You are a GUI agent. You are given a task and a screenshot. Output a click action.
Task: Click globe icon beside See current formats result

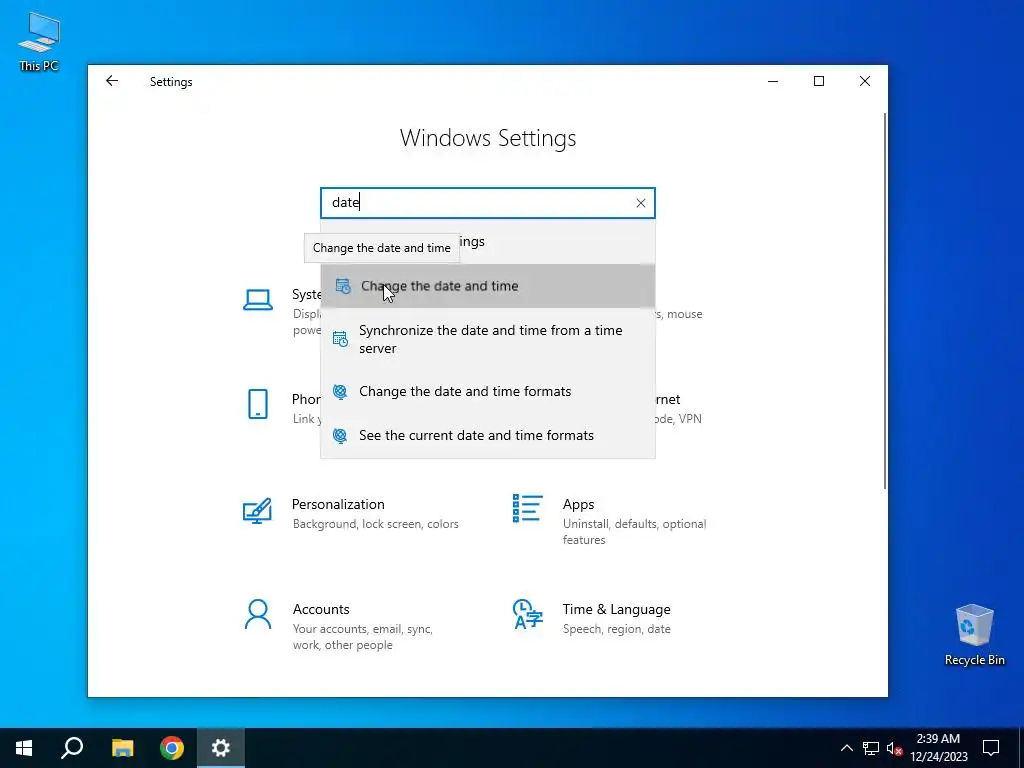click(340, 436)
